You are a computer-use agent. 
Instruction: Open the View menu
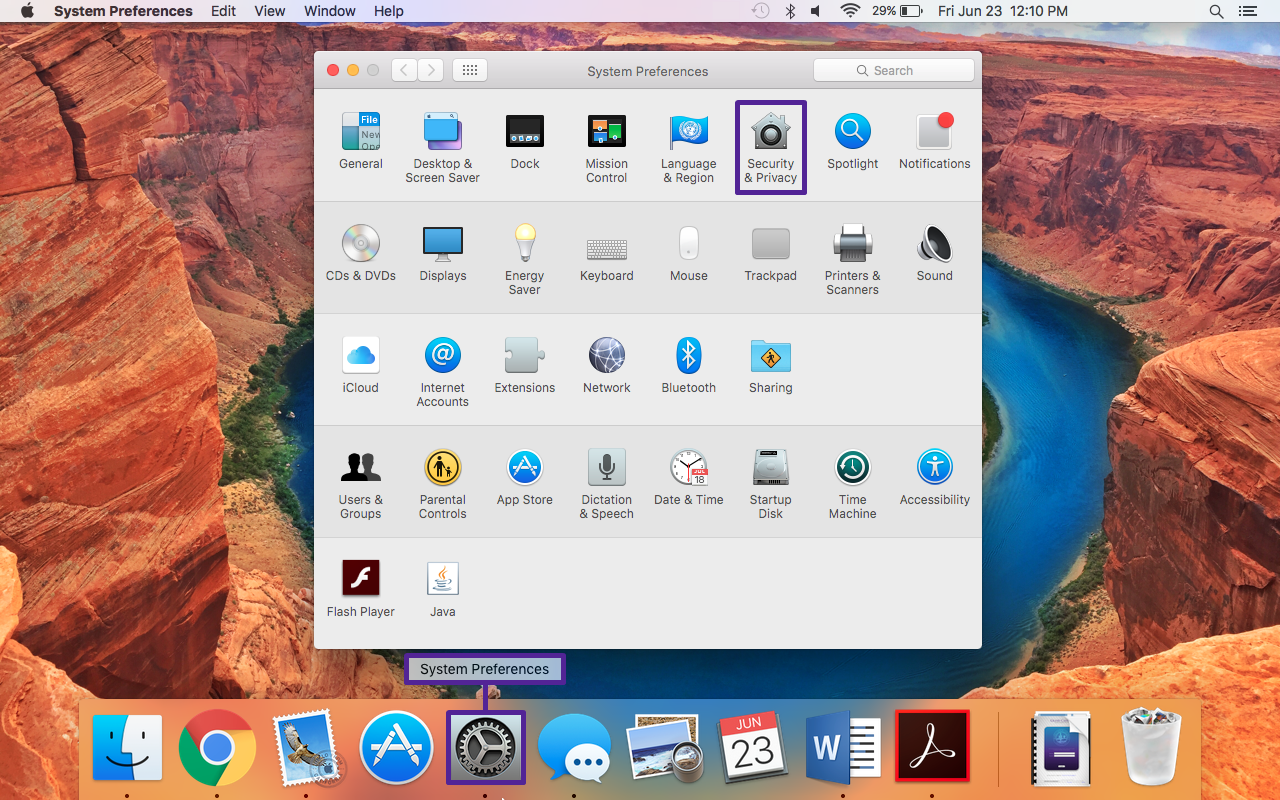tap(270, 11)
